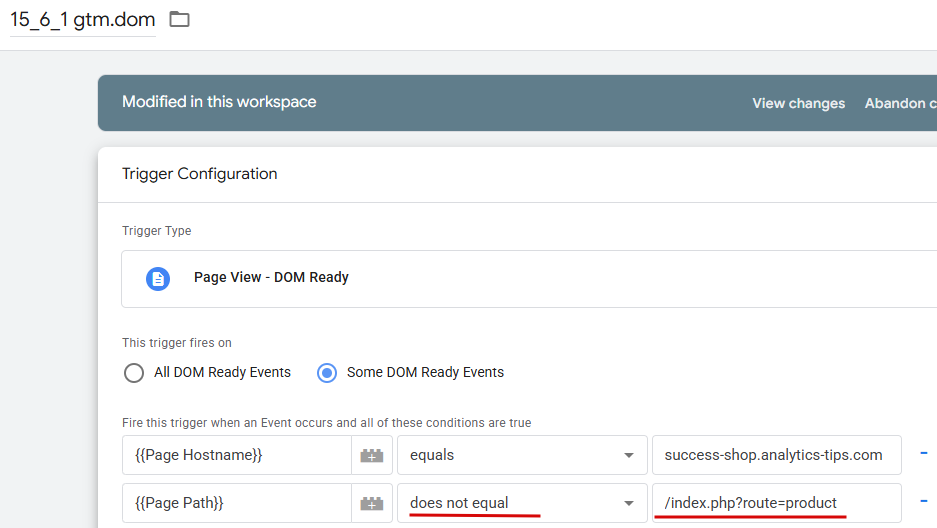Screen dimensions: 937x528
Task: Edit the trigger name 15_6_1 gtm.dom
Action: tap(82, 20)
